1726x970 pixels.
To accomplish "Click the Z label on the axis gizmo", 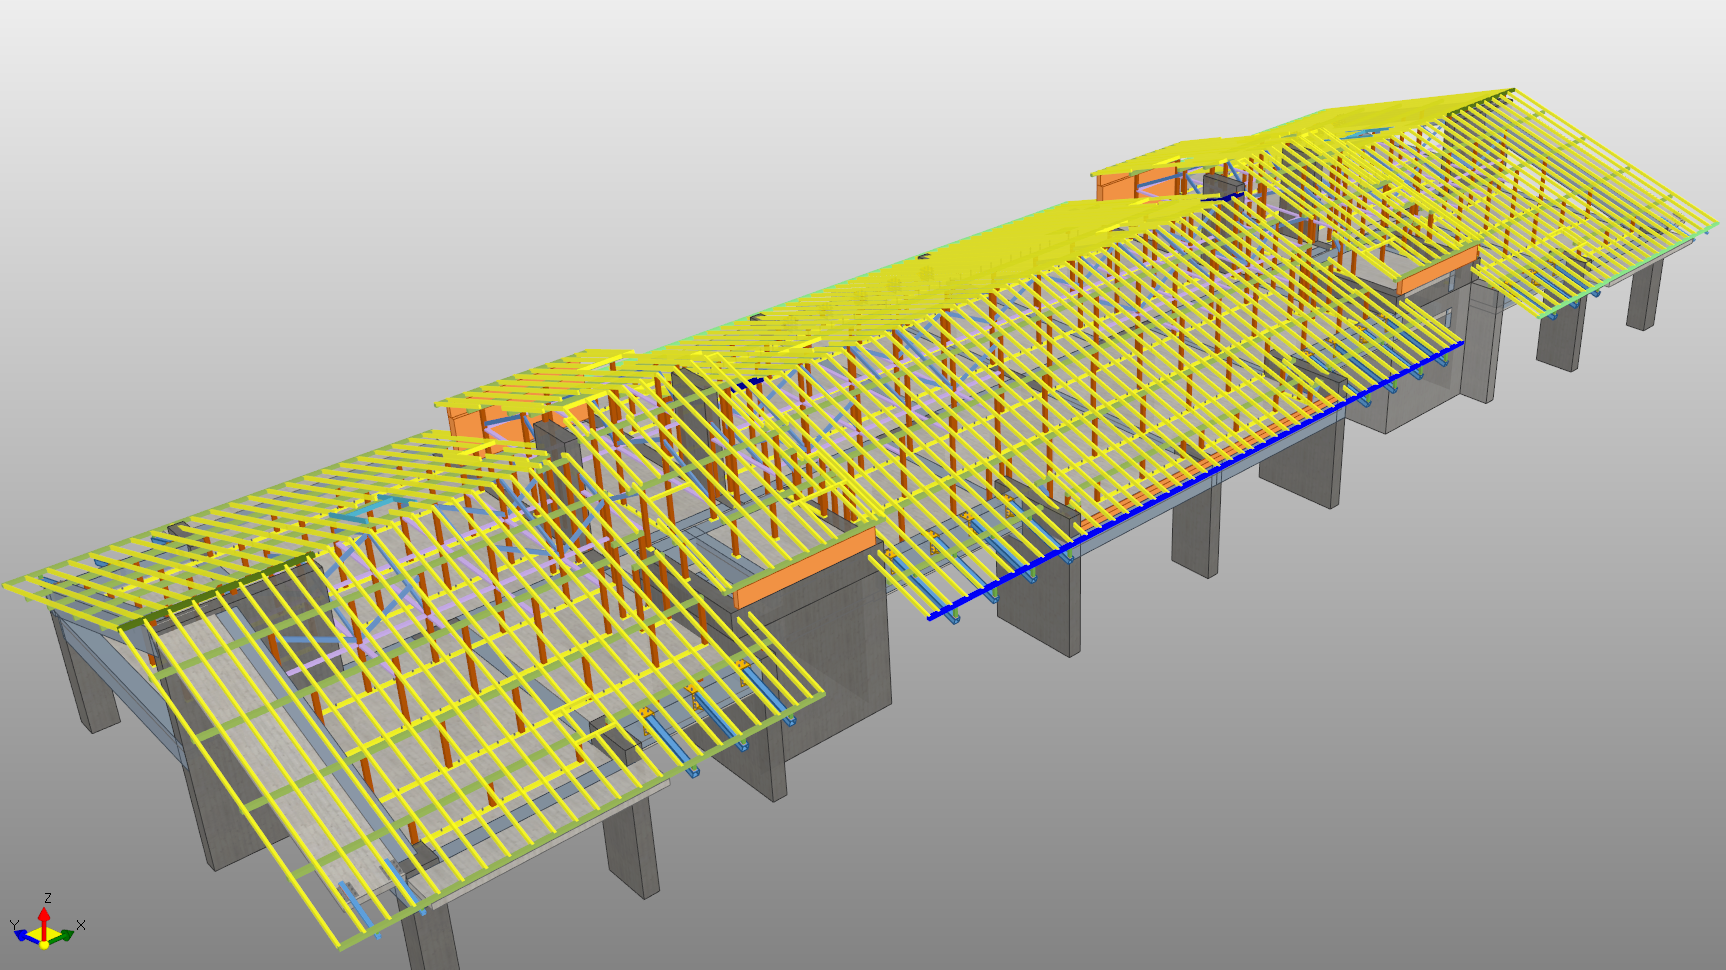I will (x=47, y=898).
